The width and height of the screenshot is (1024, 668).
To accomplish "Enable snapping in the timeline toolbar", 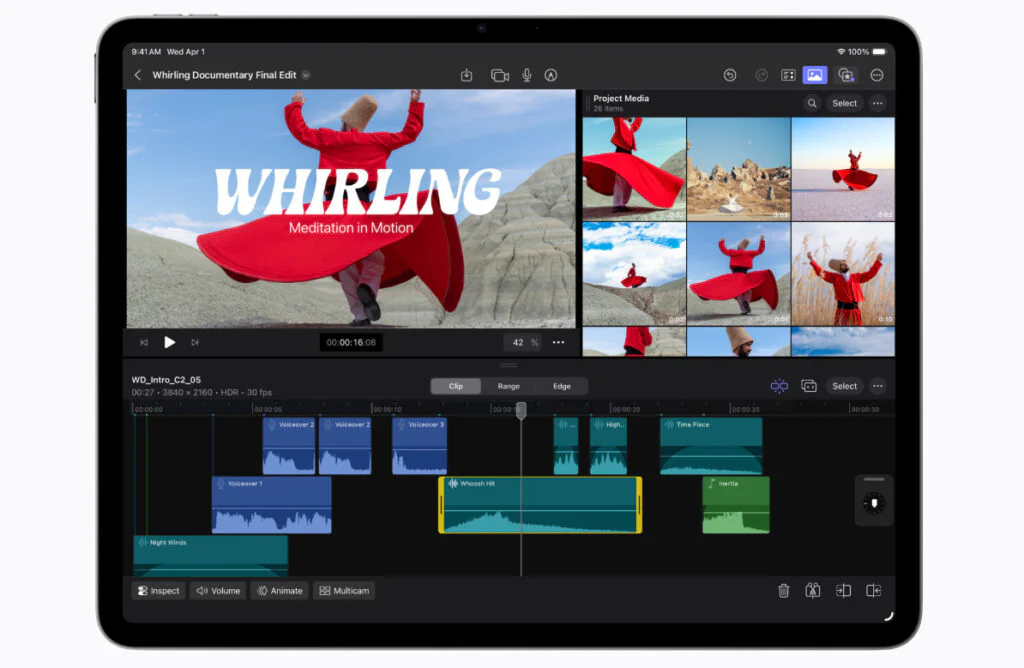I will 780,386.
